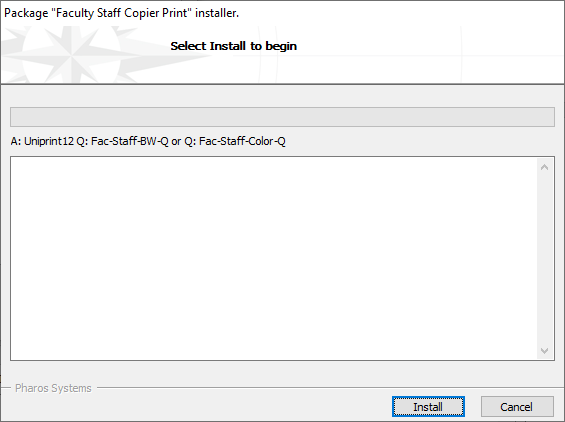The image size is (565, 422).
Task: Click the "Fac-Staff-Color-Q" queue name text
Action: click(242, 141)
